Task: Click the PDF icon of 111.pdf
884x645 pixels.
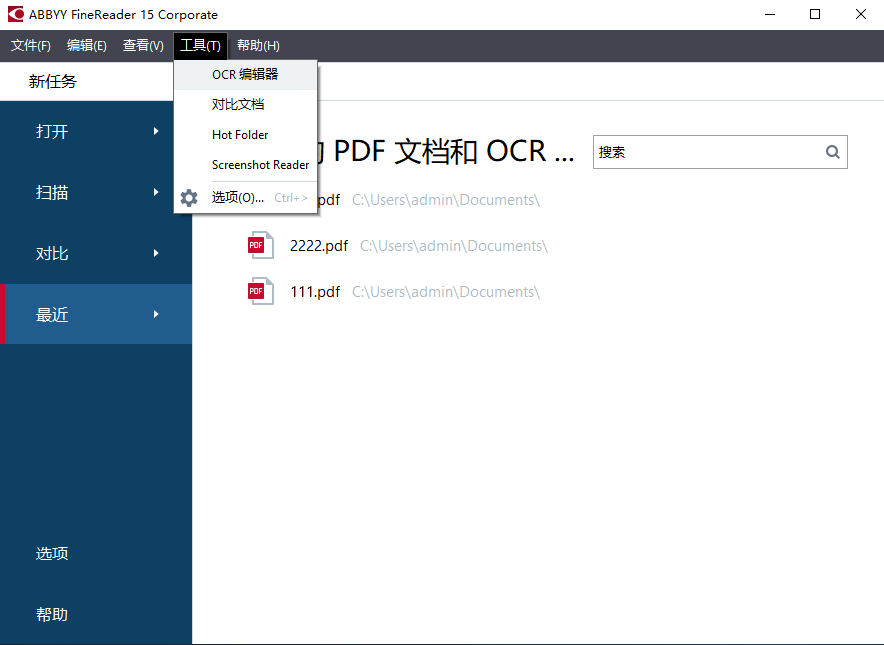Action: [x=260, y=290]
